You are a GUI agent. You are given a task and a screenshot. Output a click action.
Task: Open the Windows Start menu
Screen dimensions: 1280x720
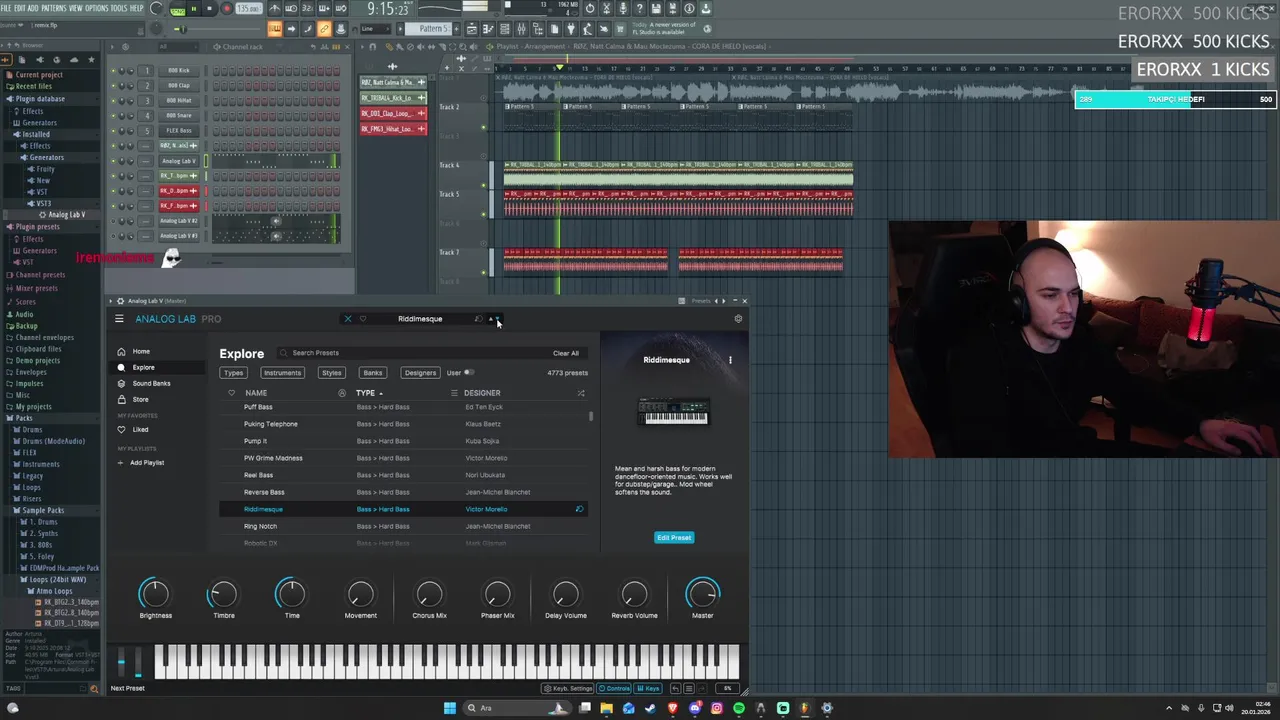(x=450, y=708)
